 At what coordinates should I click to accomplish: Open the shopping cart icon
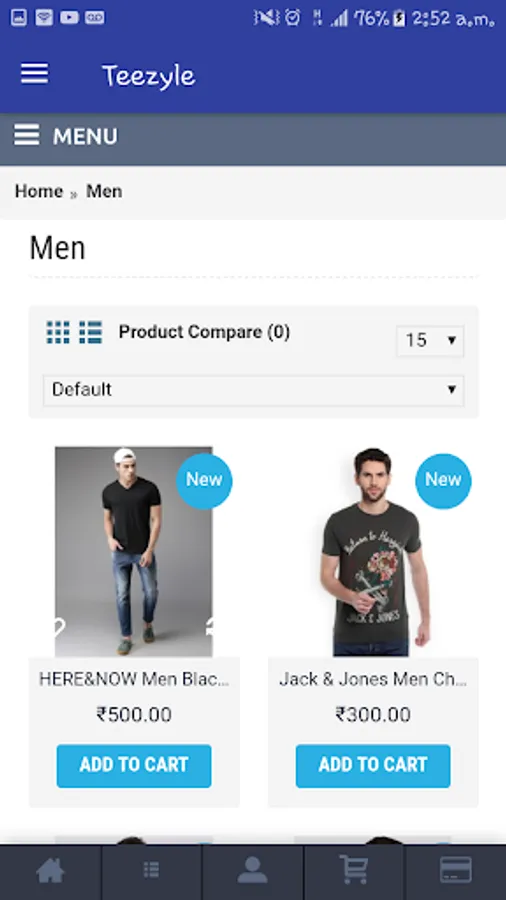pos(354,870)
